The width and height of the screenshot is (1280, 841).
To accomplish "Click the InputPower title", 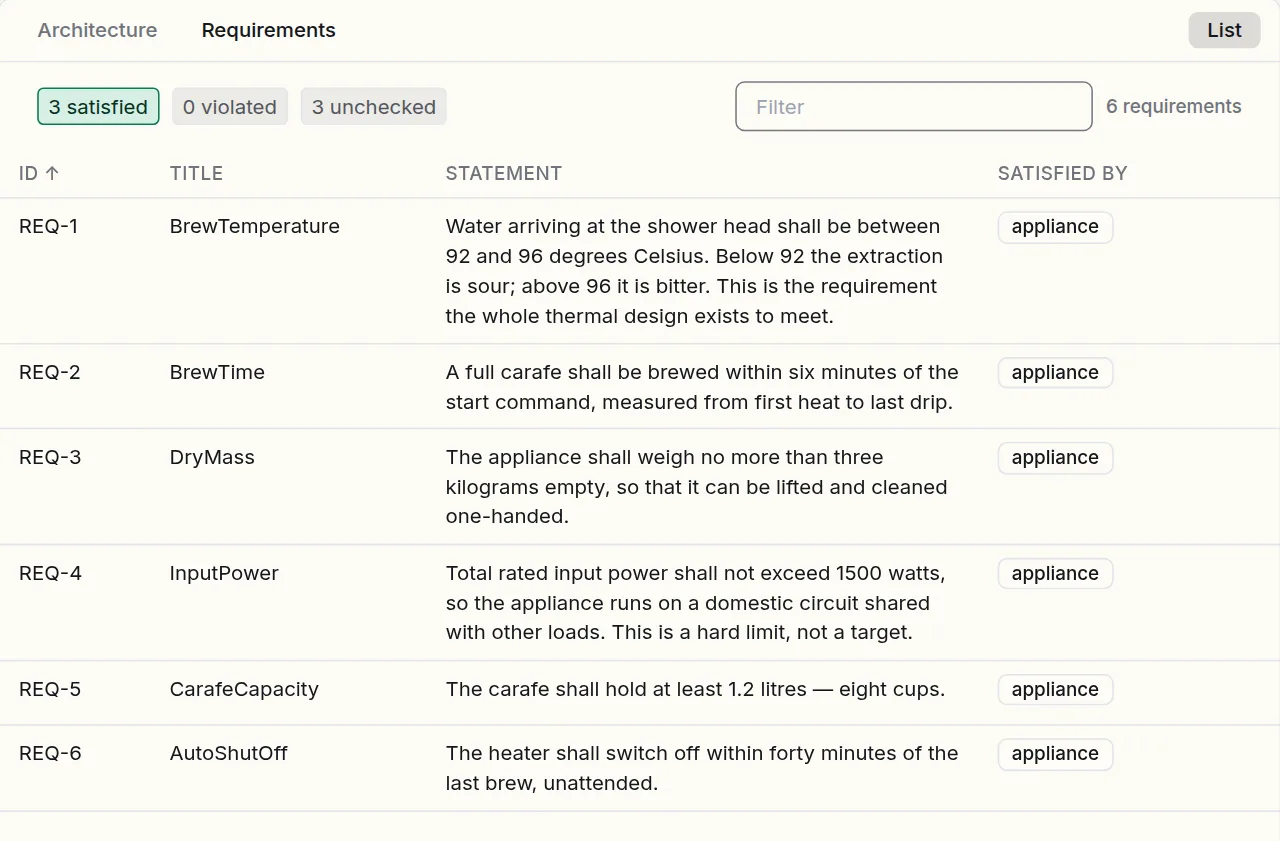I will coord(224,573).
